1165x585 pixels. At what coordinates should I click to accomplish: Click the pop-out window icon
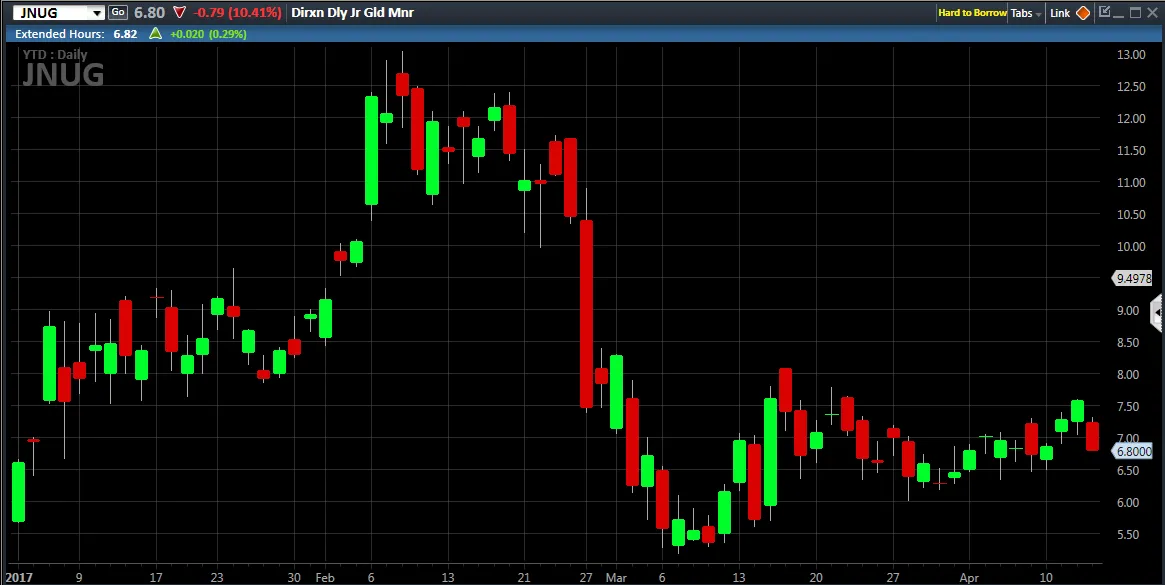[1104, 12]
